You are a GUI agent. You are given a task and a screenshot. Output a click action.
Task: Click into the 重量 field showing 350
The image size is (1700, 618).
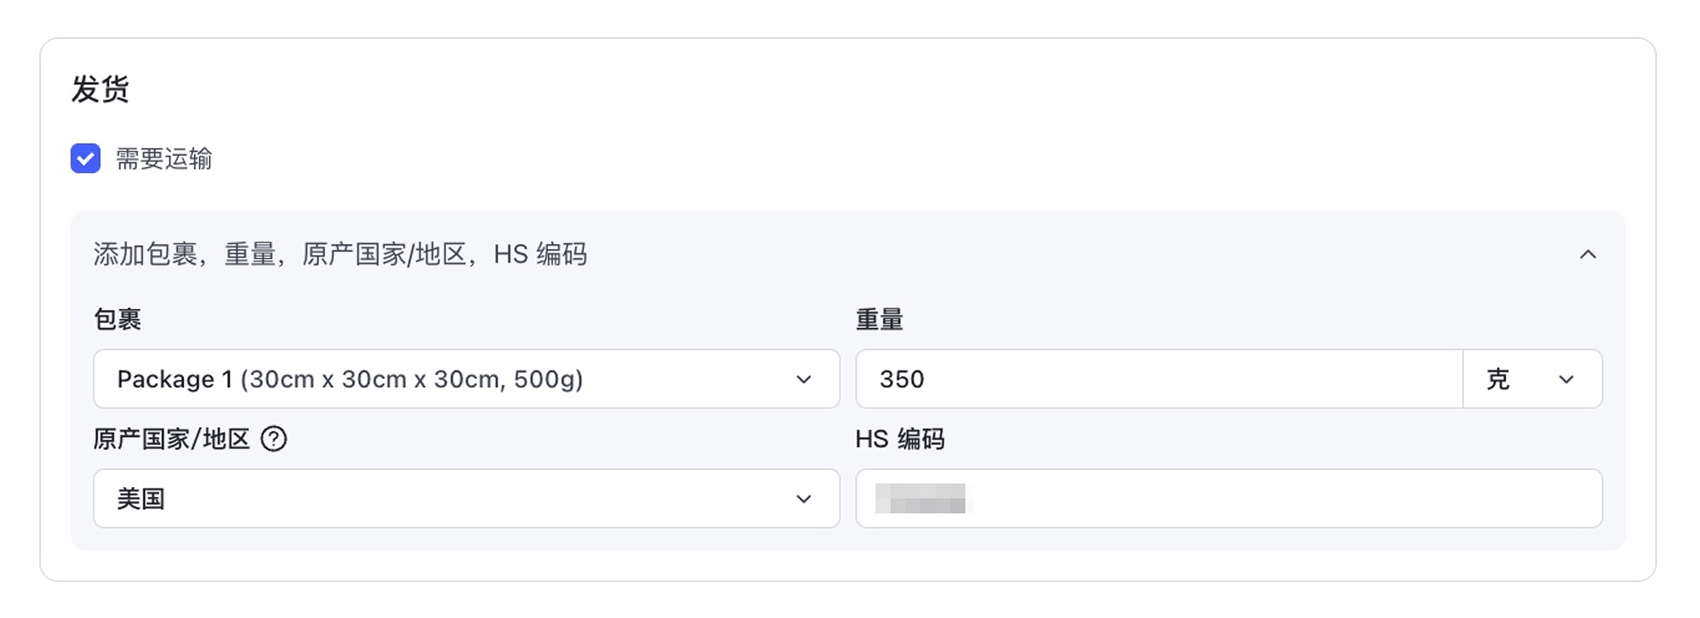tap(1159, 379)
